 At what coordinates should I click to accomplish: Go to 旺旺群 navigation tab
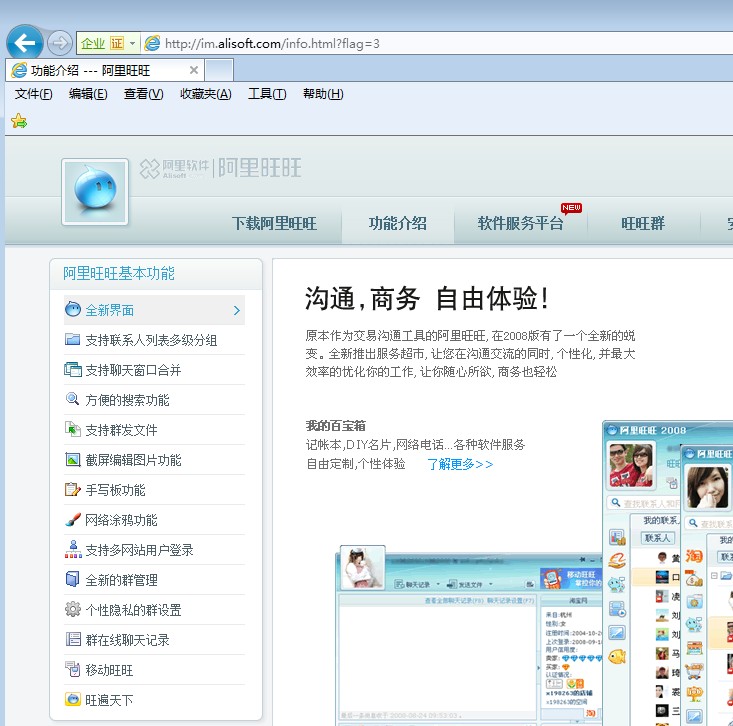coord(643,223)
